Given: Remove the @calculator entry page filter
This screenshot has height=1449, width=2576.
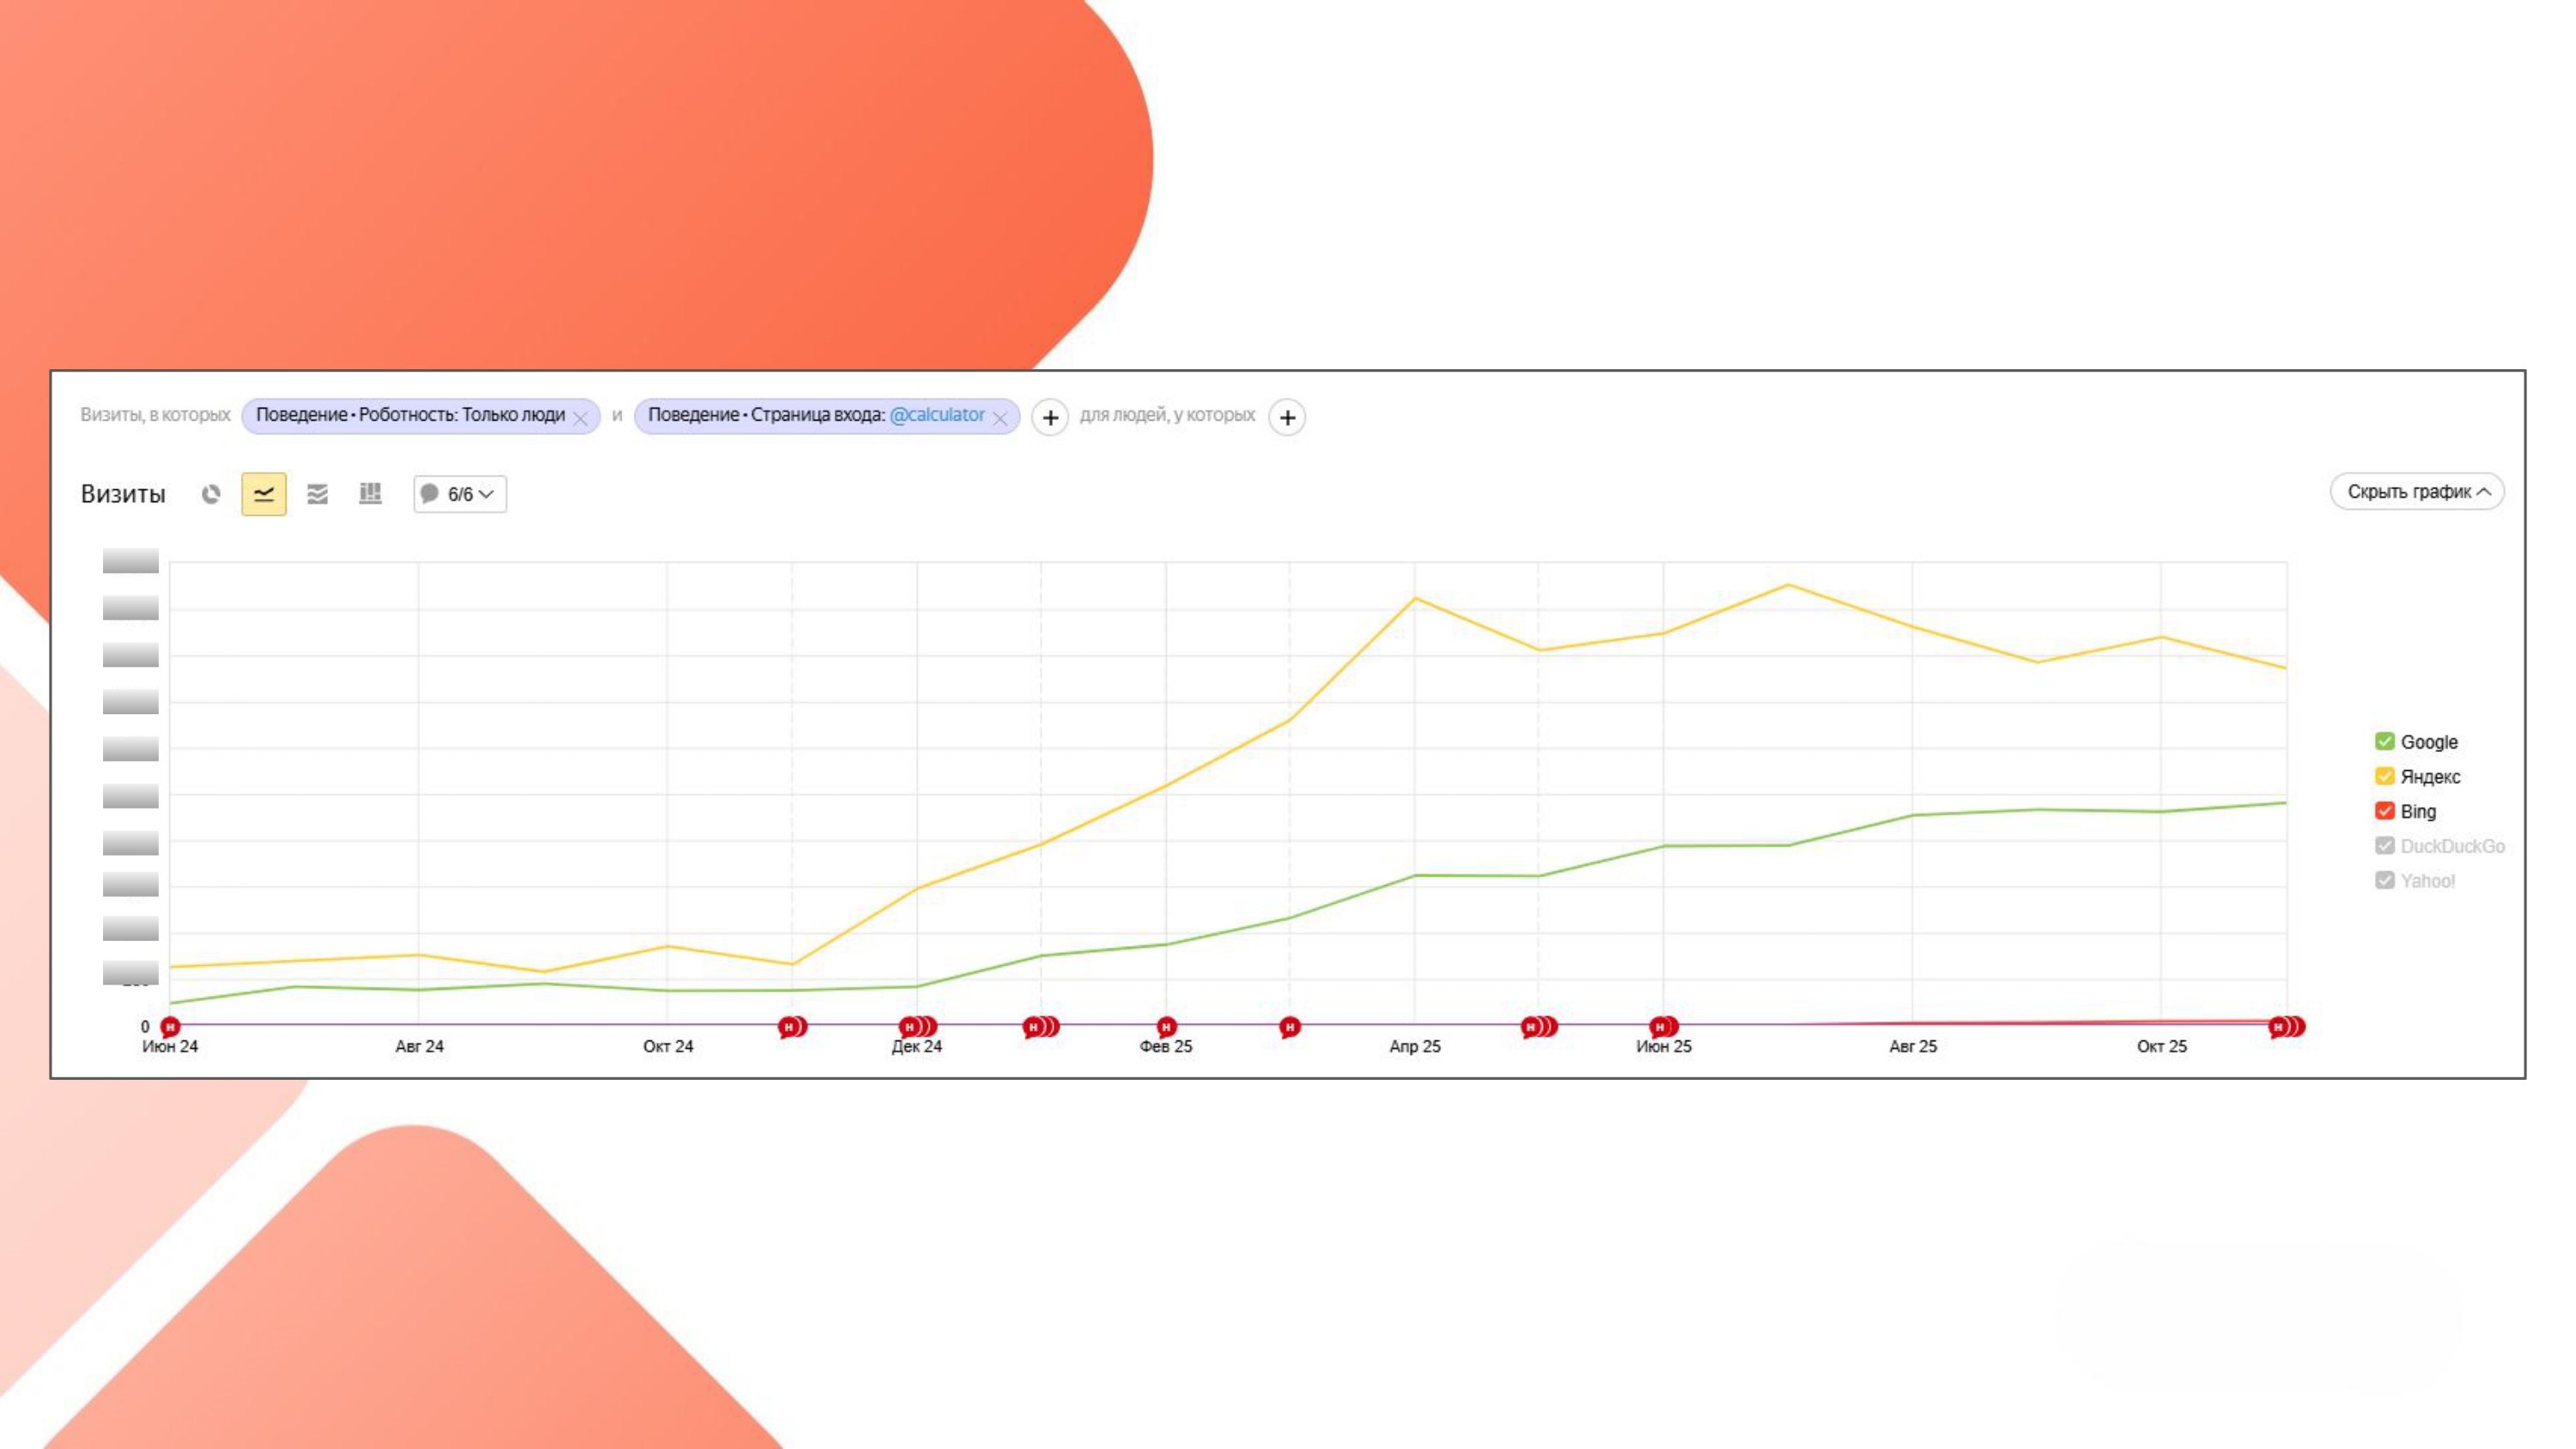Looking at the screenshot, I should 1000,418.
